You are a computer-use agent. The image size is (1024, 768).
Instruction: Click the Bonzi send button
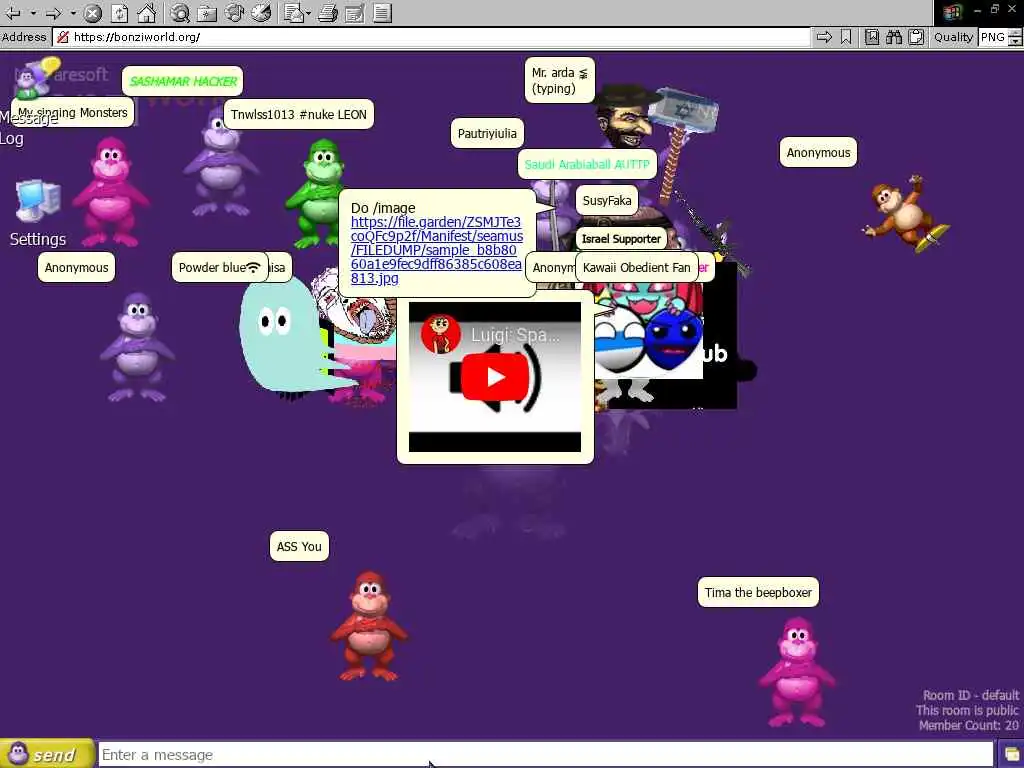(47, 754)
